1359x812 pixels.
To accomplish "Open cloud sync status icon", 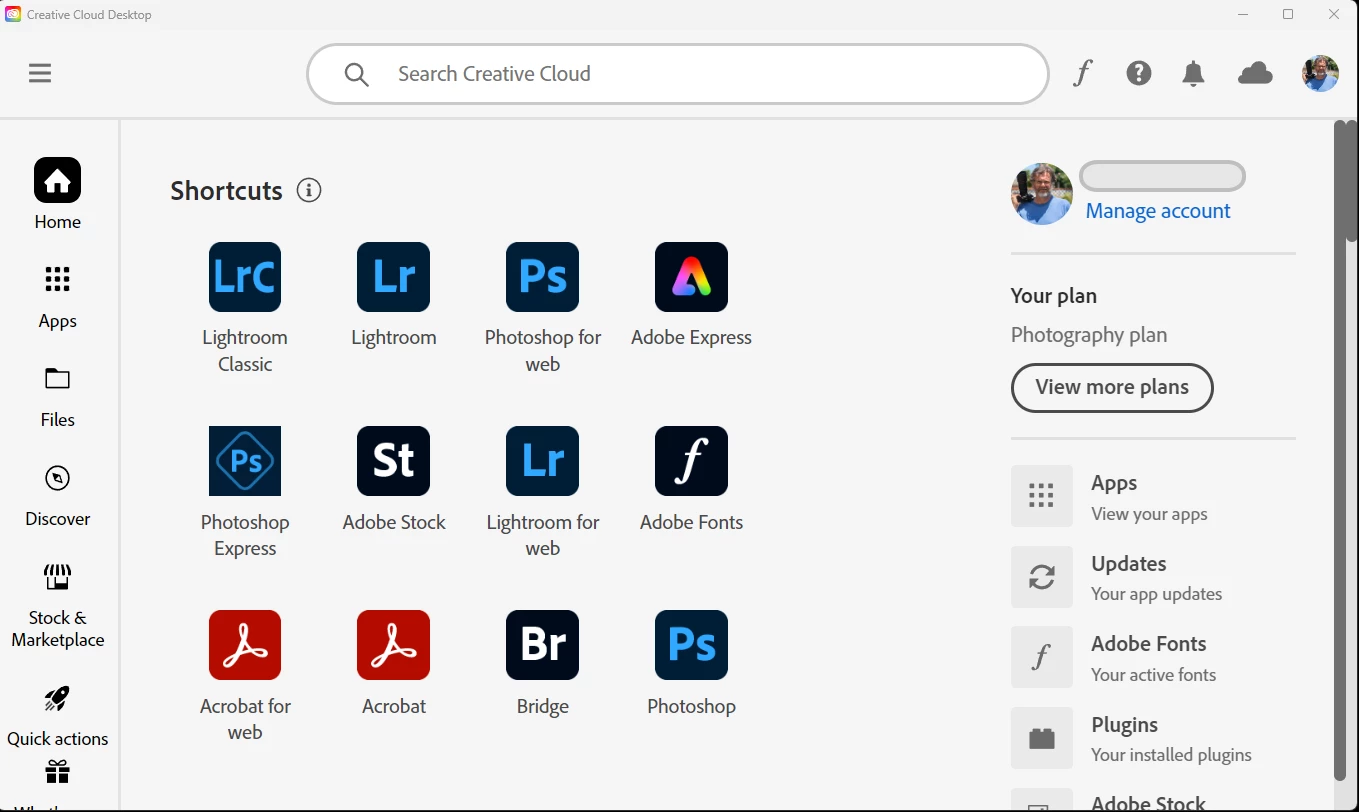I will coord(1255,73).
